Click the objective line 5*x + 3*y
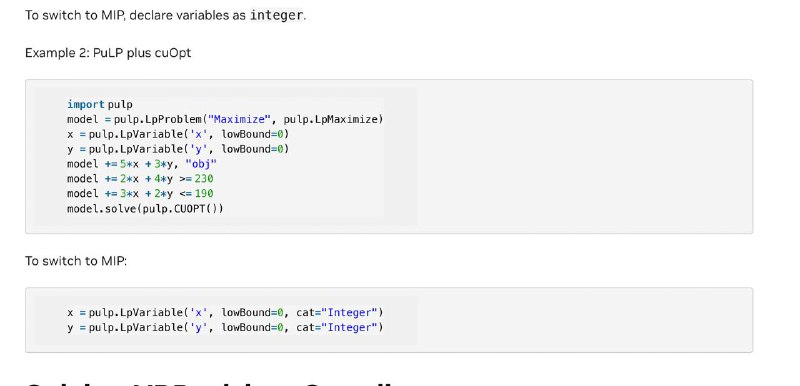800x386 pixels. (142, 164)
